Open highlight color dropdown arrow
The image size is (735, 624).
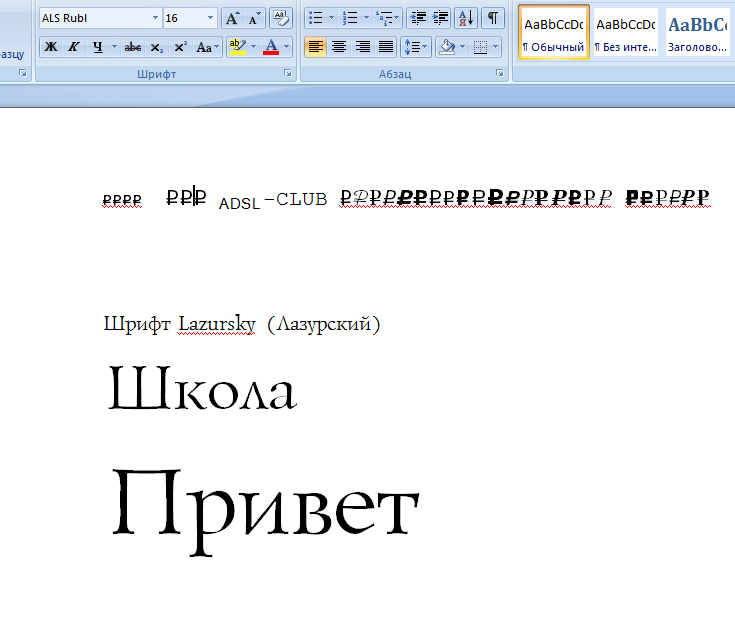(x=254, y=47)
